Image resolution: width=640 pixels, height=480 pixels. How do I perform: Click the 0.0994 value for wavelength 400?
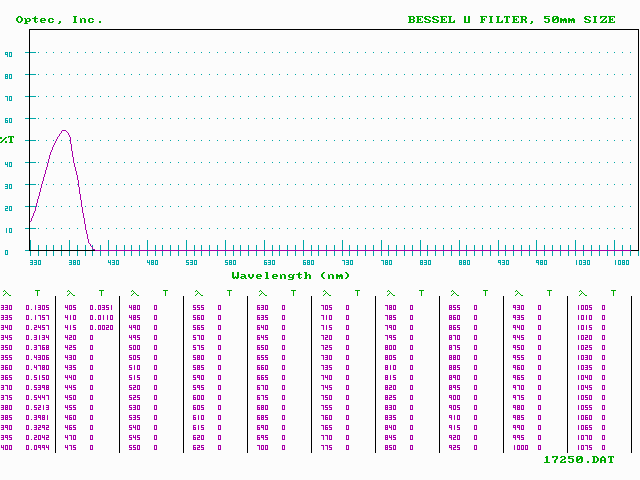pos(37,446)
